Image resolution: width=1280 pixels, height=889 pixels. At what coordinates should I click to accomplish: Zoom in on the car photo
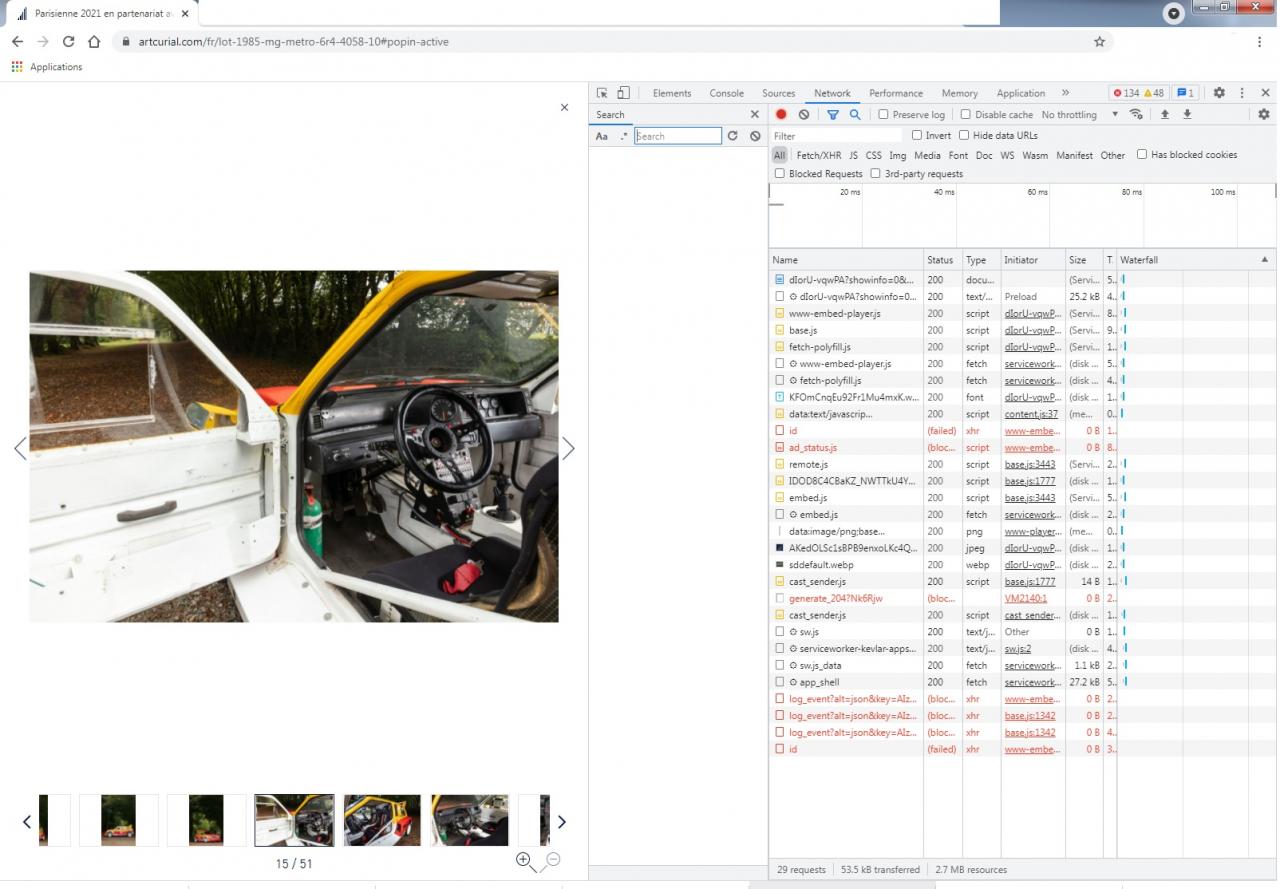[x=524, y=860]
